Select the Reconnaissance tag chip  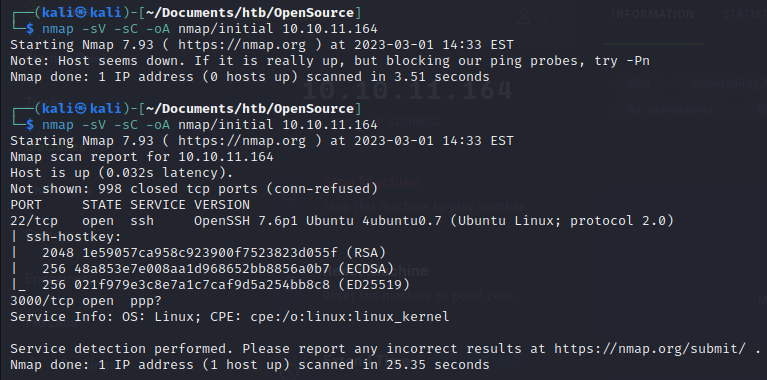pos(672,111)
